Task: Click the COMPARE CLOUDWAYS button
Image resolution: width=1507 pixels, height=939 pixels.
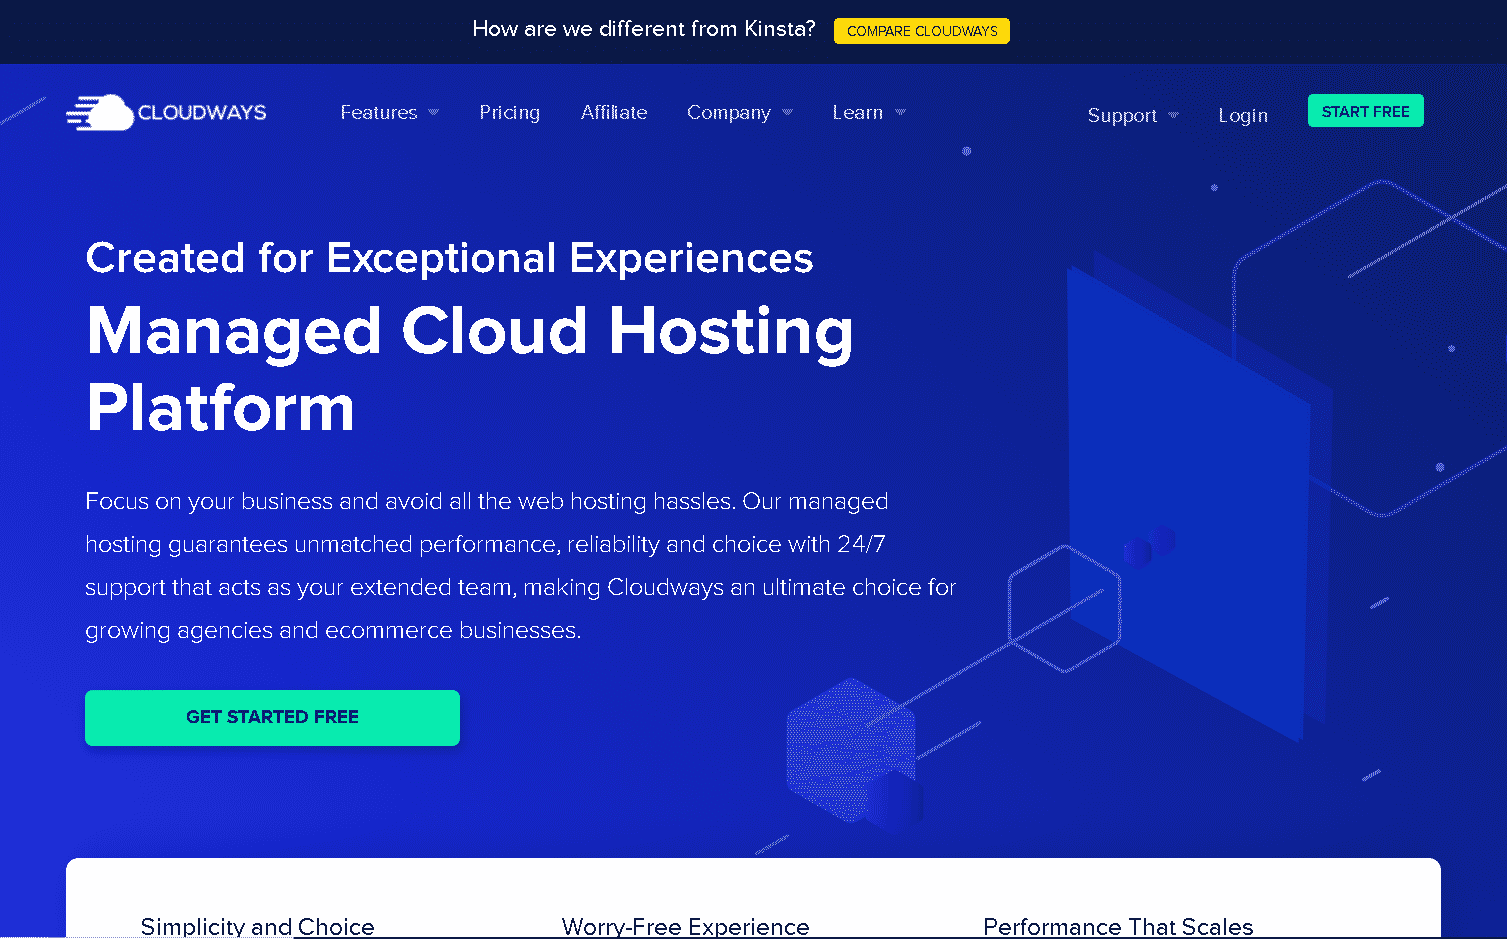Action: coord(922,31)
